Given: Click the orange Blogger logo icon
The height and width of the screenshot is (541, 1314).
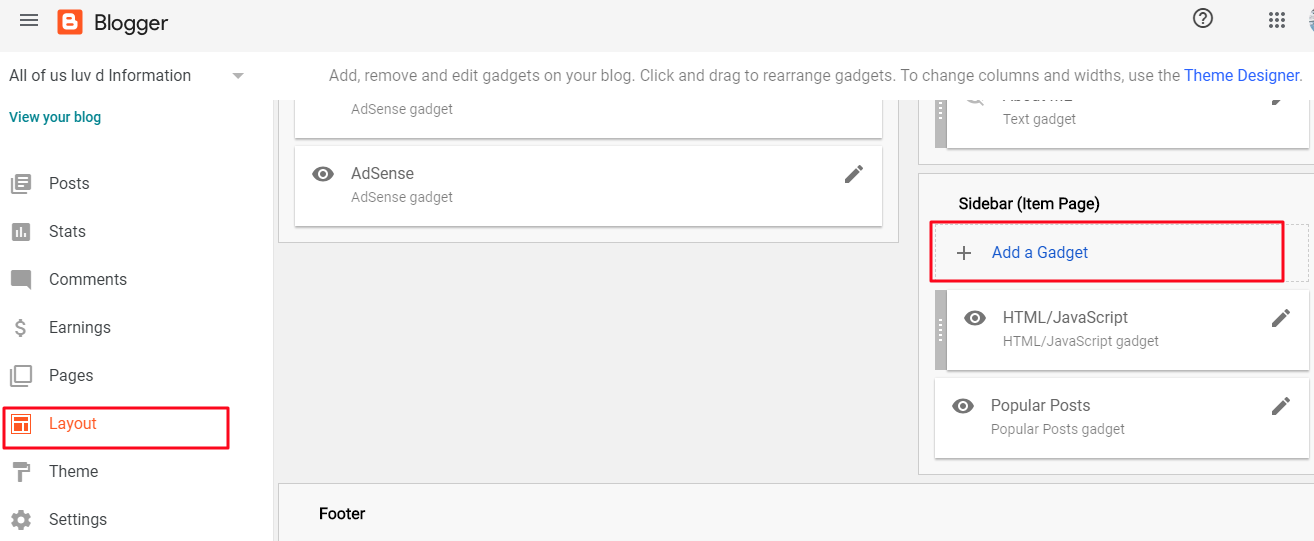Looking at the screenshot, I should [70, 22].
